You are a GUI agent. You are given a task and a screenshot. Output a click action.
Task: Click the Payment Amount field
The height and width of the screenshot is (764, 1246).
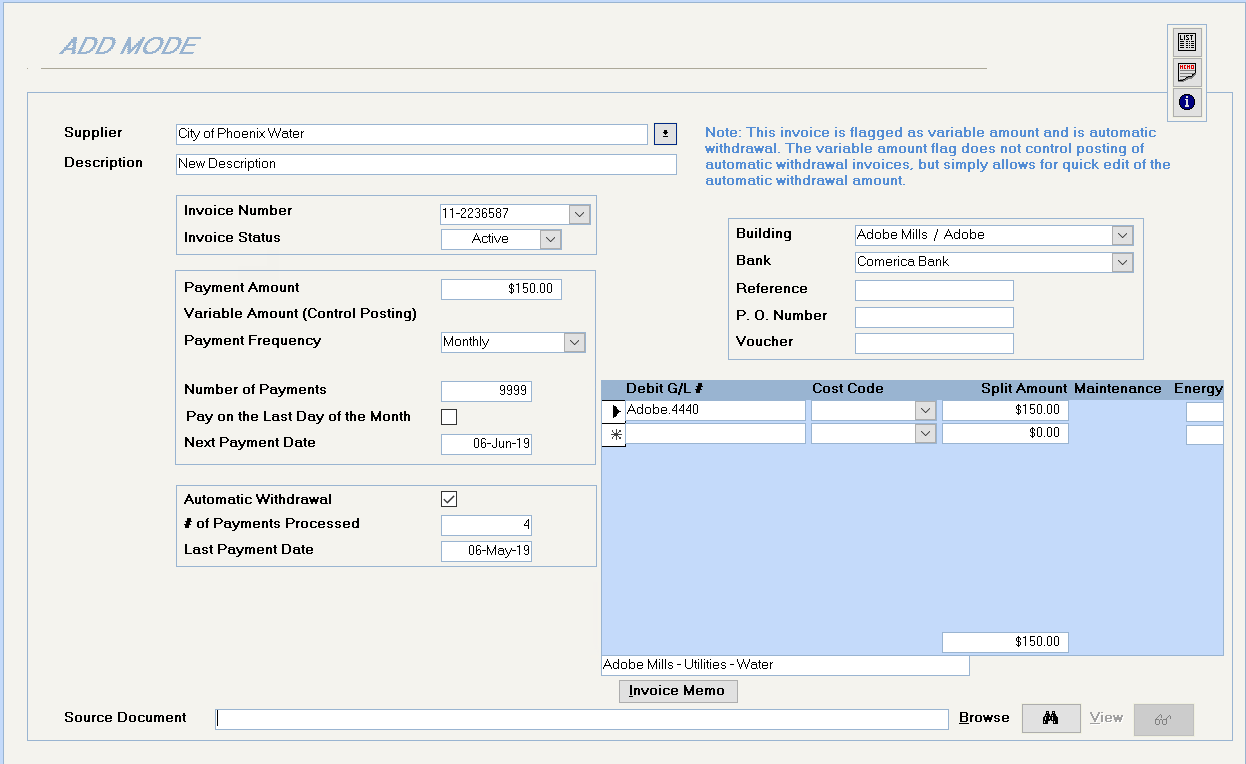501,289
